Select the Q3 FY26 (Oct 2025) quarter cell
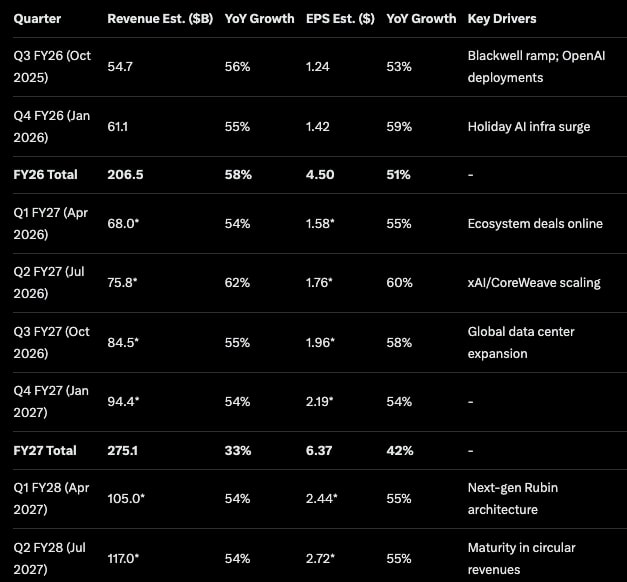The width and height of the screenshot is (627, 582). click(54, 66)
